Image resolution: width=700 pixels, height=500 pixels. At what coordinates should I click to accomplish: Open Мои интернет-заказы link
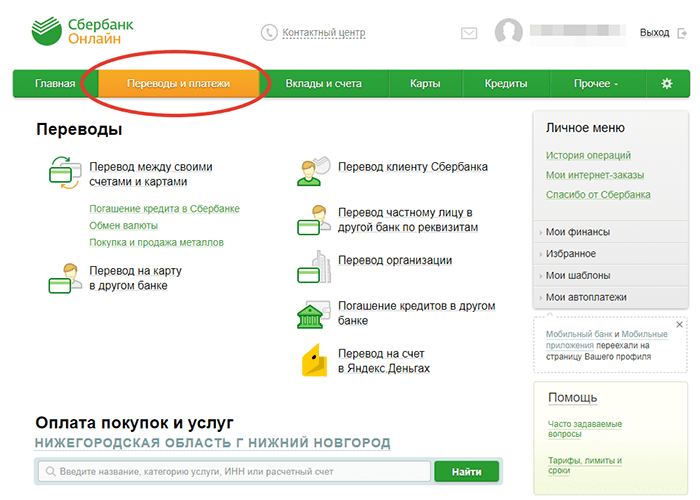coord(595,175)
